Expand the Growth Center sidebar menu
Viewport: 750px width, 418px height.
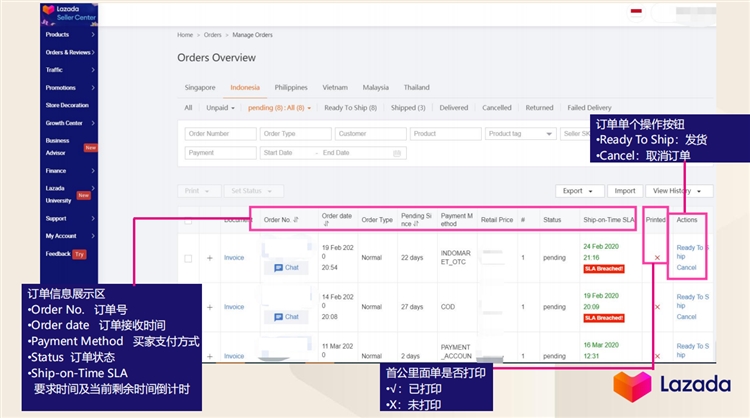pyautogui.click(x=70, y=123)
